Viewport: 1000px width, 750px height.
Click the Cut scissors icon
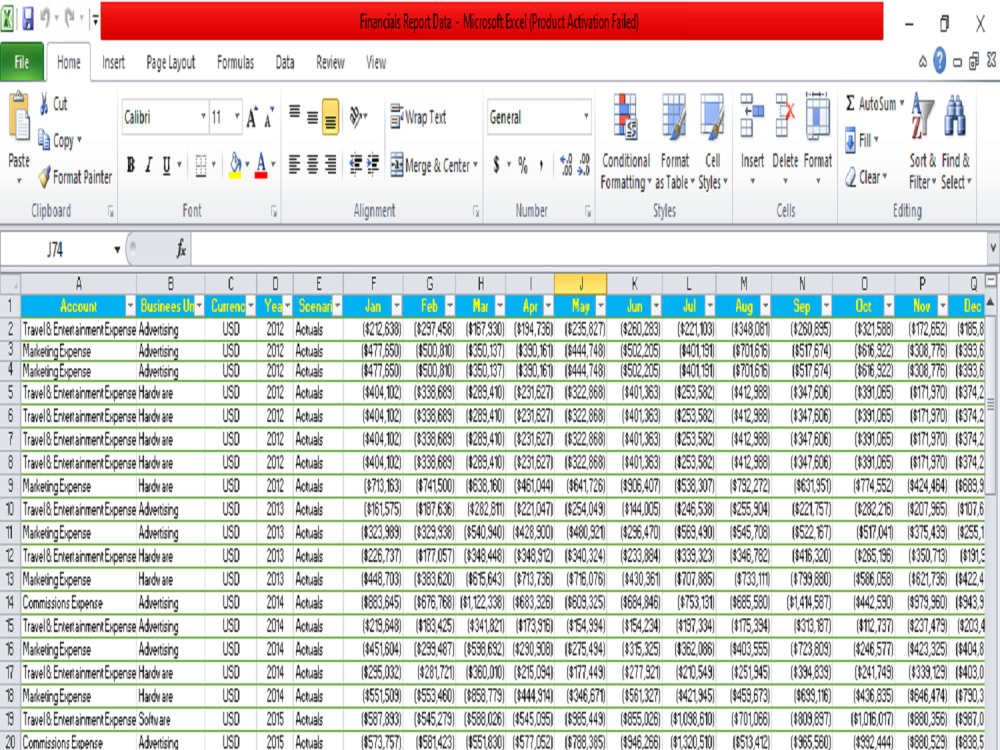(44, 103)
